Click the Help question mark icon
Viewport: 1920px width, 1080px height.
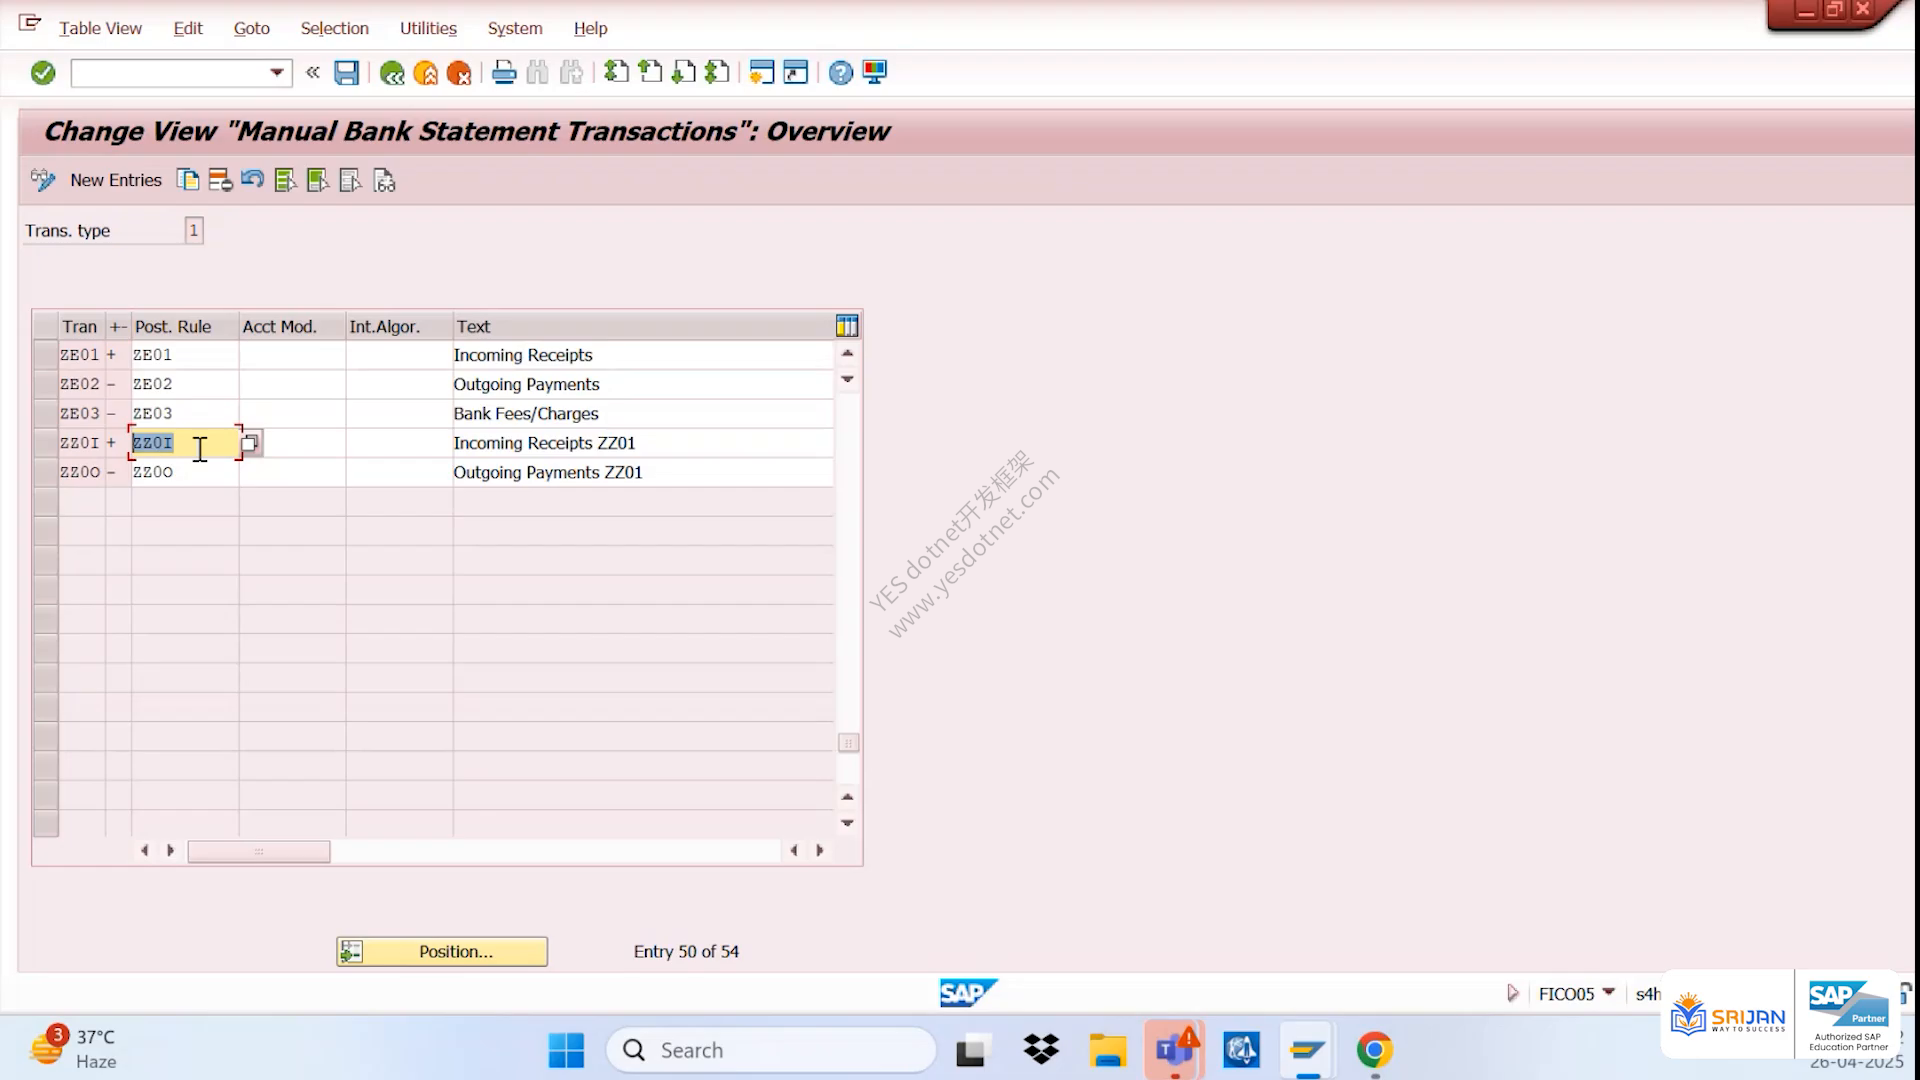(x=841, y=73)
